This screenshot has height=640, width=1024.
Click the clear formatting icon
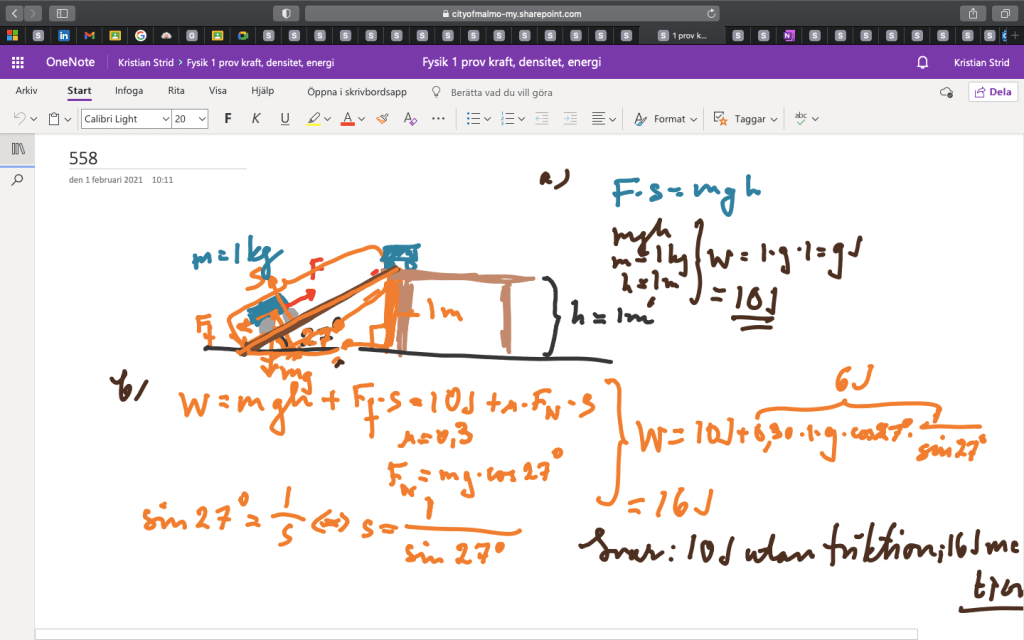409,118
